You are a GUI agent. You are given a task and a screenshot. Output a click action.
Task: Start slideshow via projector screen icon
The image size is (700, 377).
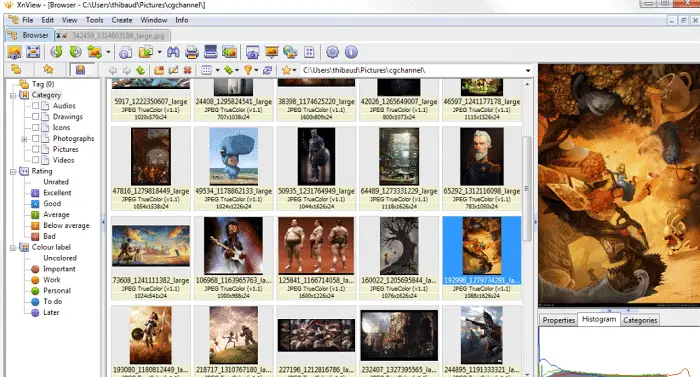coord(271,52)
